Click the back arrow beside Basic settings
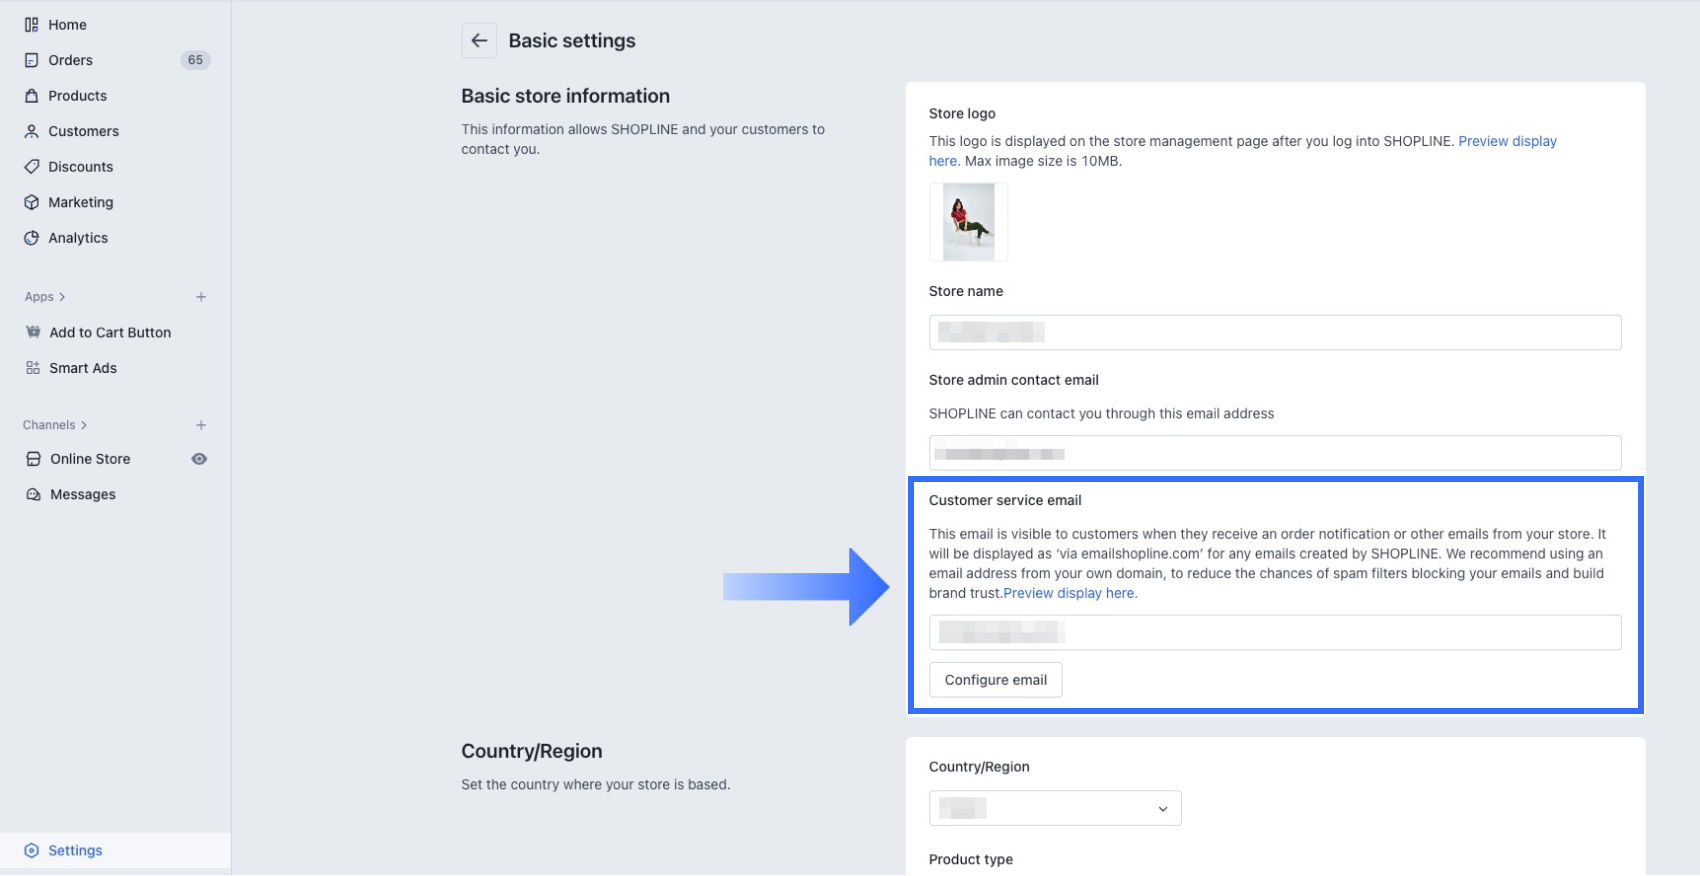The height and width of the screenshot is (876, 1700). [479, 41]
